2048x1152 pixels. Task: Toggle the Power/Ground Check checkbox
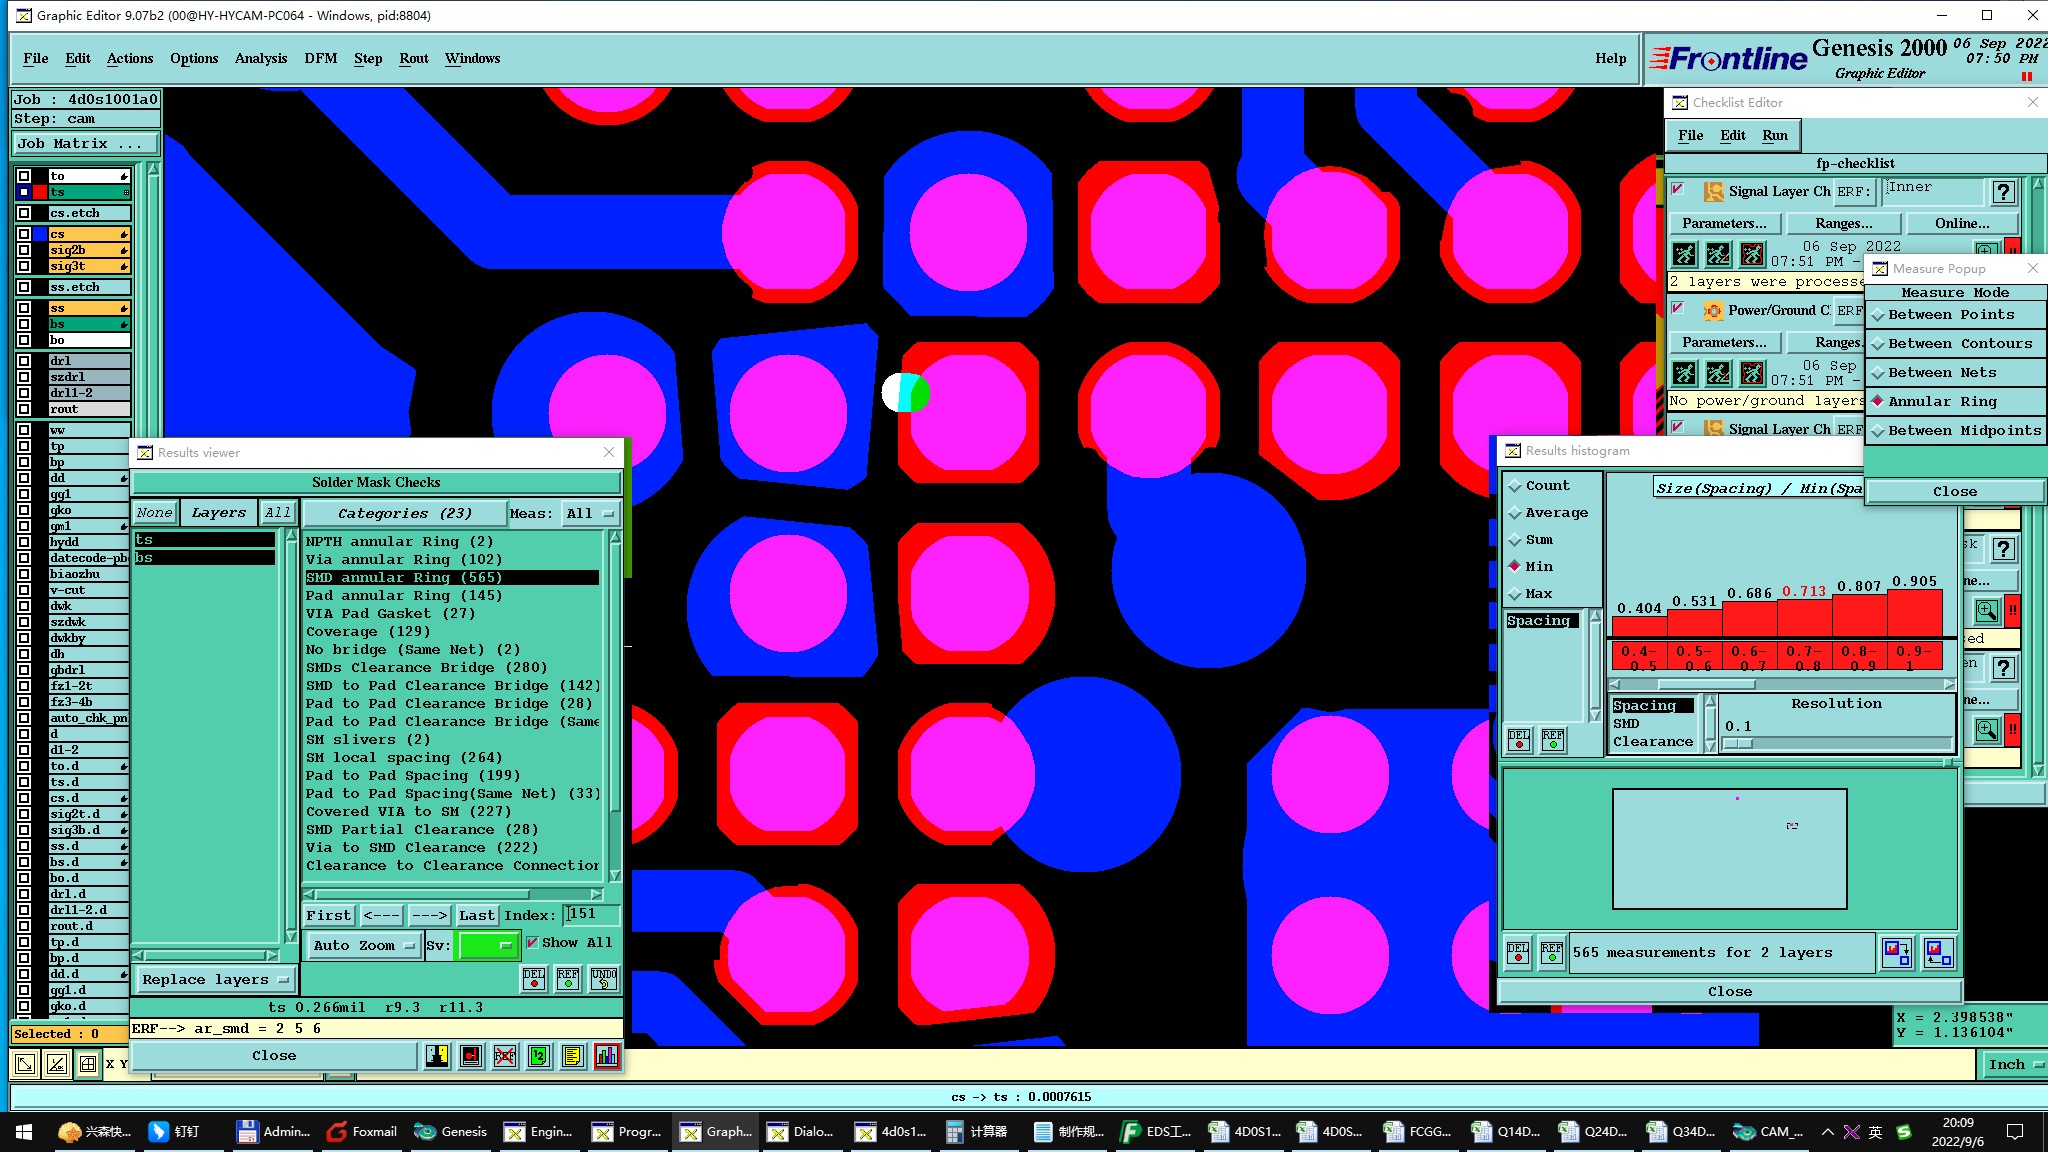pyautogui.click(x=1678, y=308)
